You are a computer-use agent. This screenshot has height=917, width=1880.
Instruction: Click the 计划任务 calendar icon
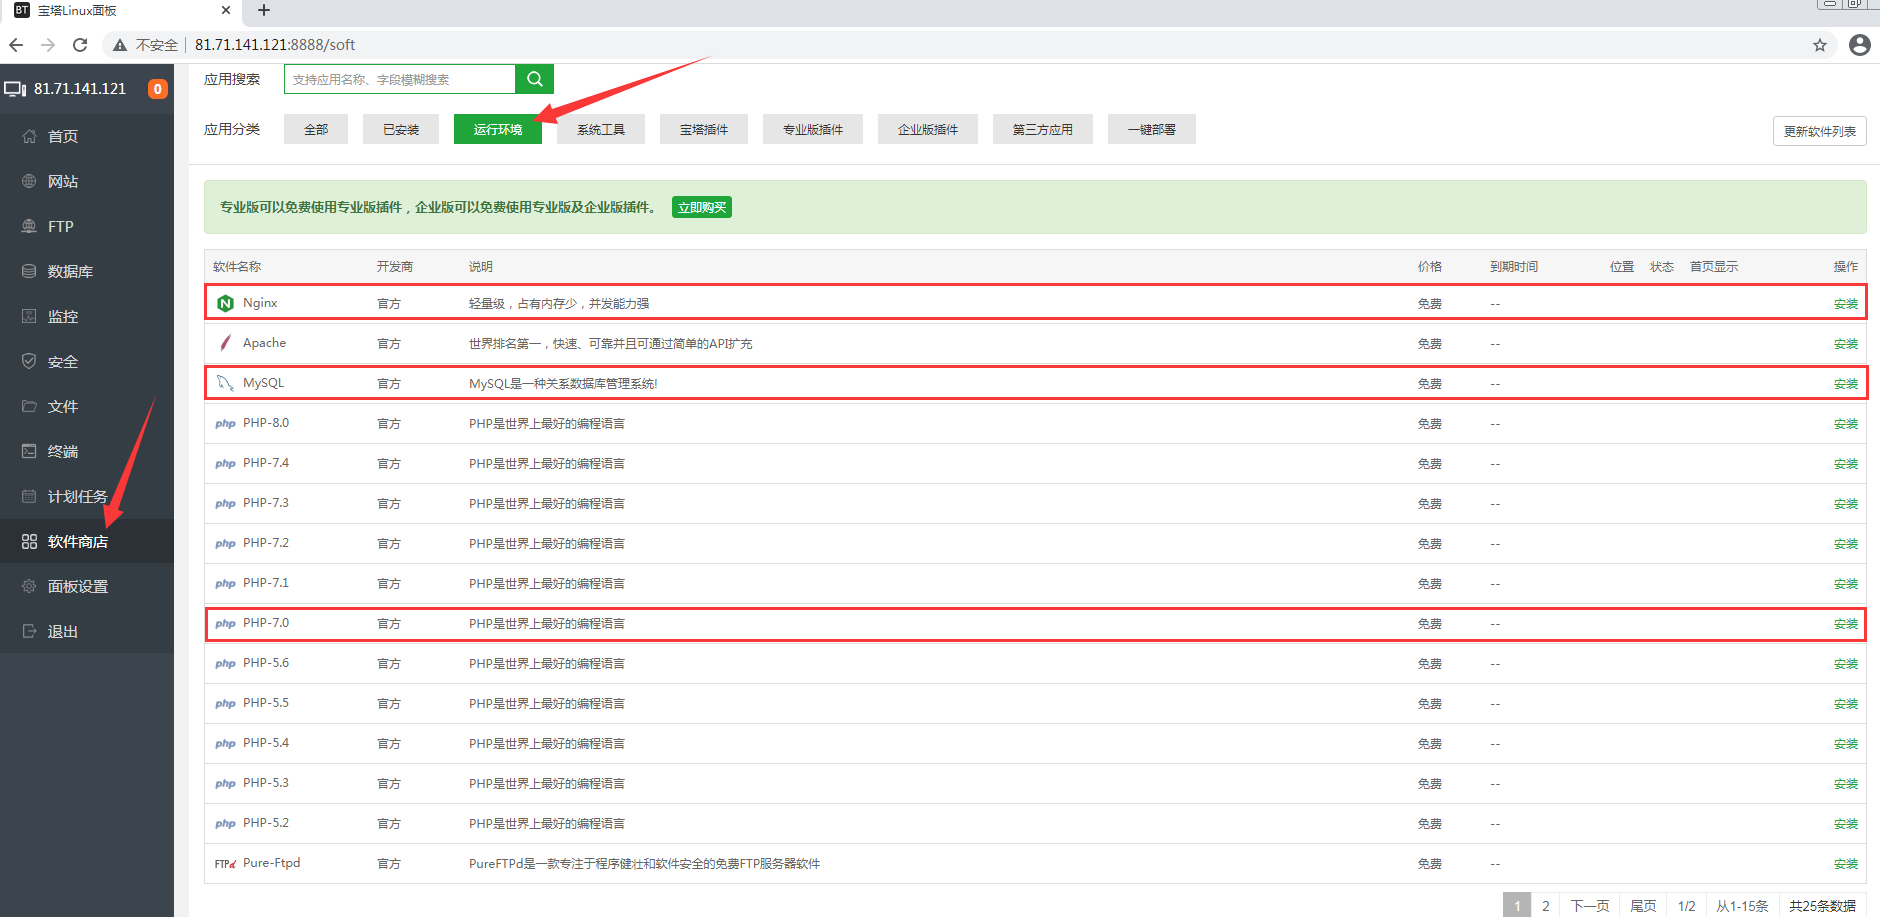tap(29, 496)
